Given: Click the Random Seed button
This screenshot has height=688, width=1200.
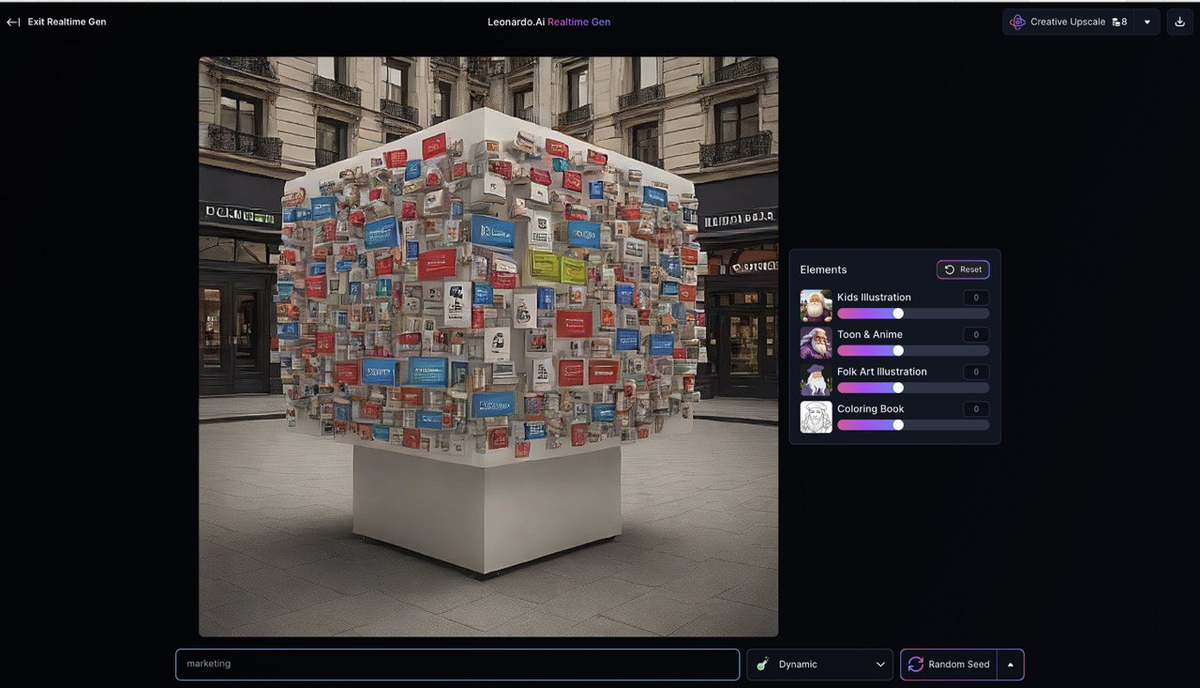Looking at the screenshot, I should [948, 664].
